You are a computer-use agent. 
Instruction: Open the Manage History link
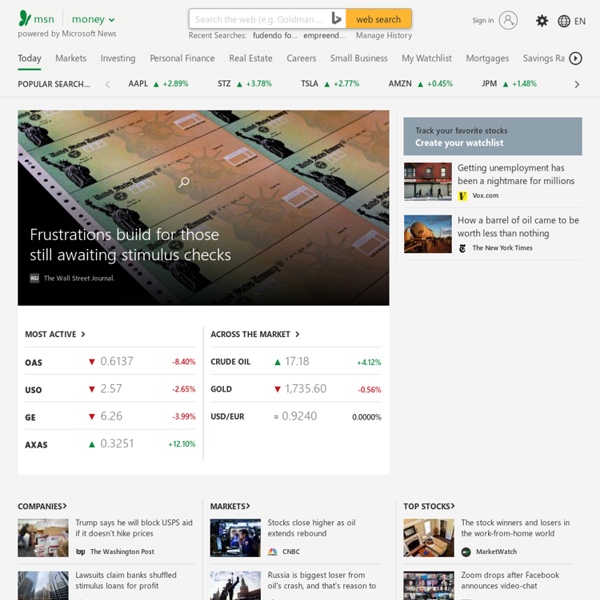384,35
